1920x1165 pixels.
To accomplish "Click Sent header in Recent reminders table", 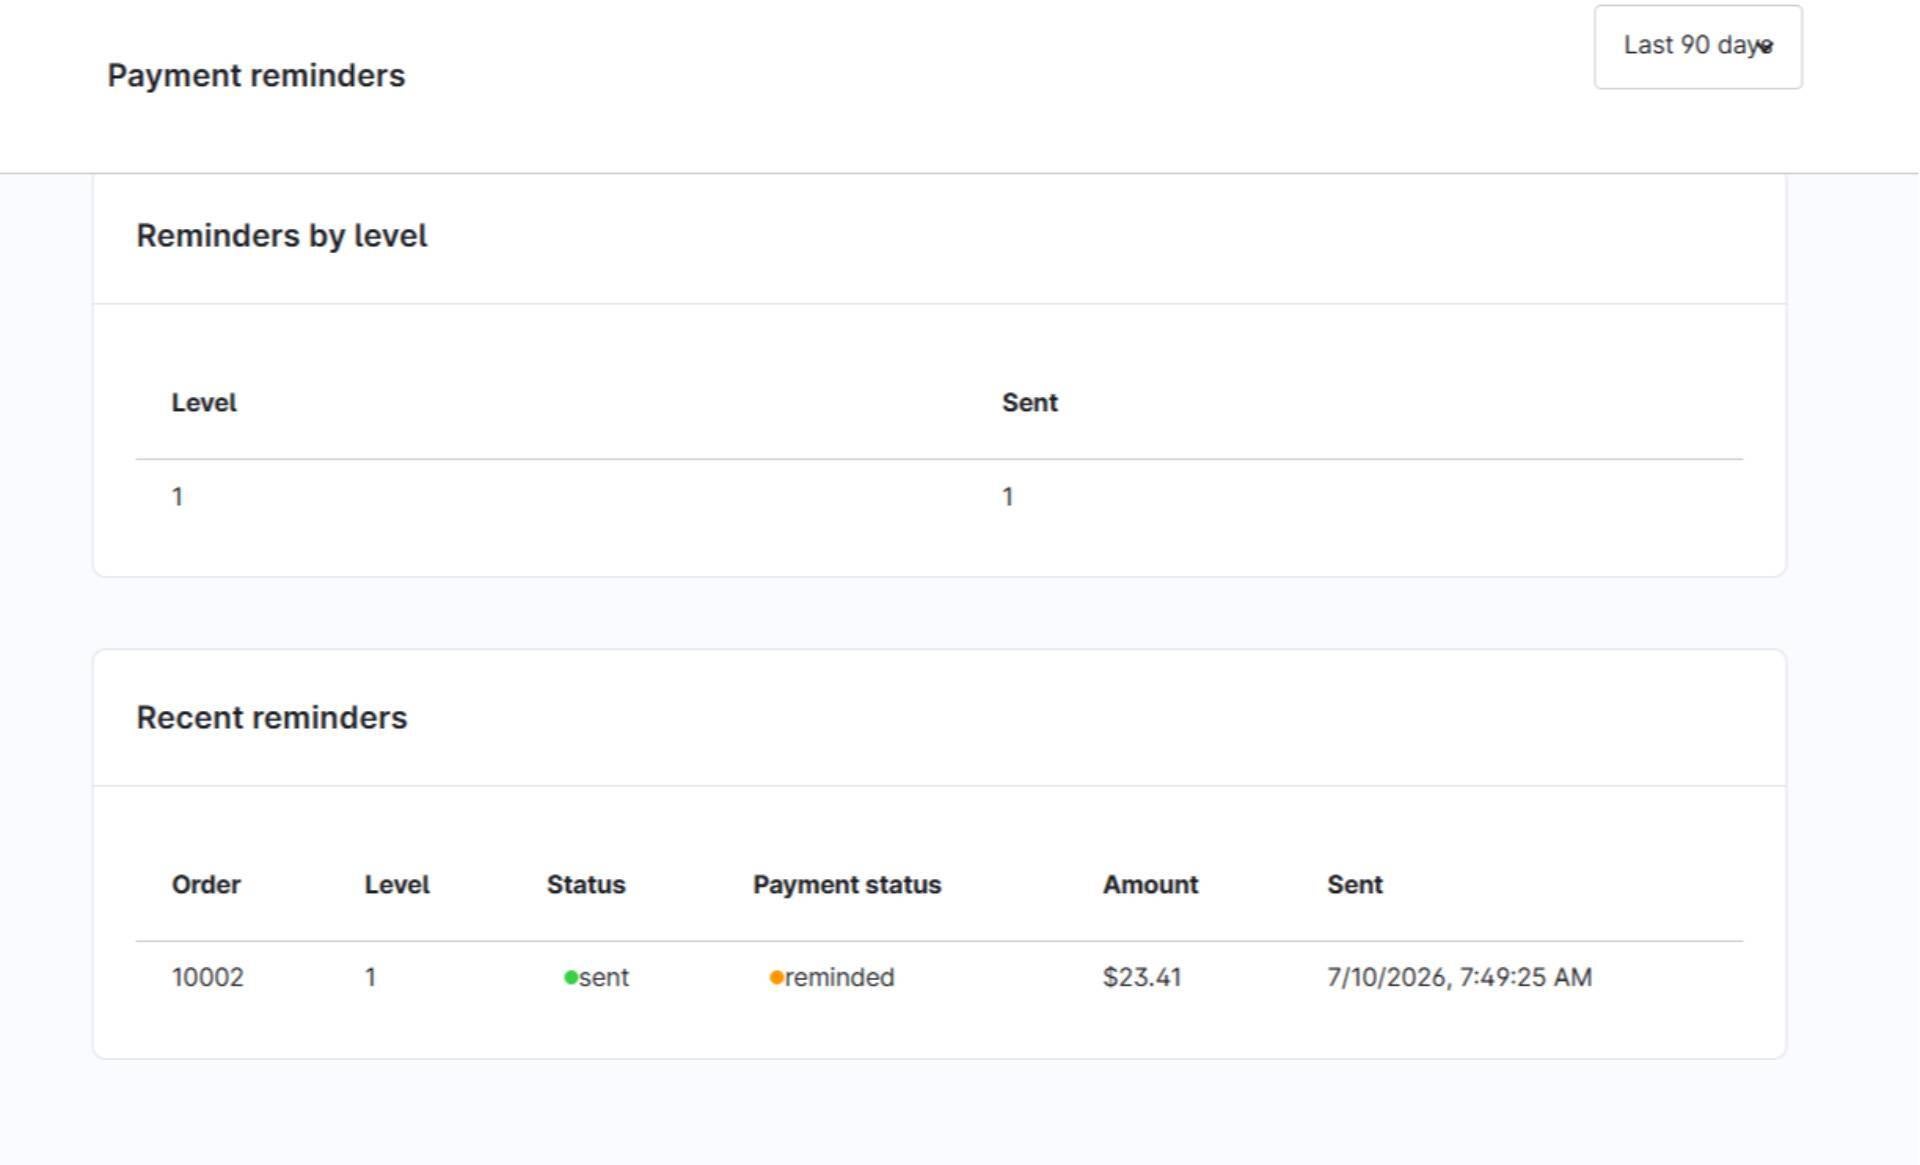I will 1355,885.
